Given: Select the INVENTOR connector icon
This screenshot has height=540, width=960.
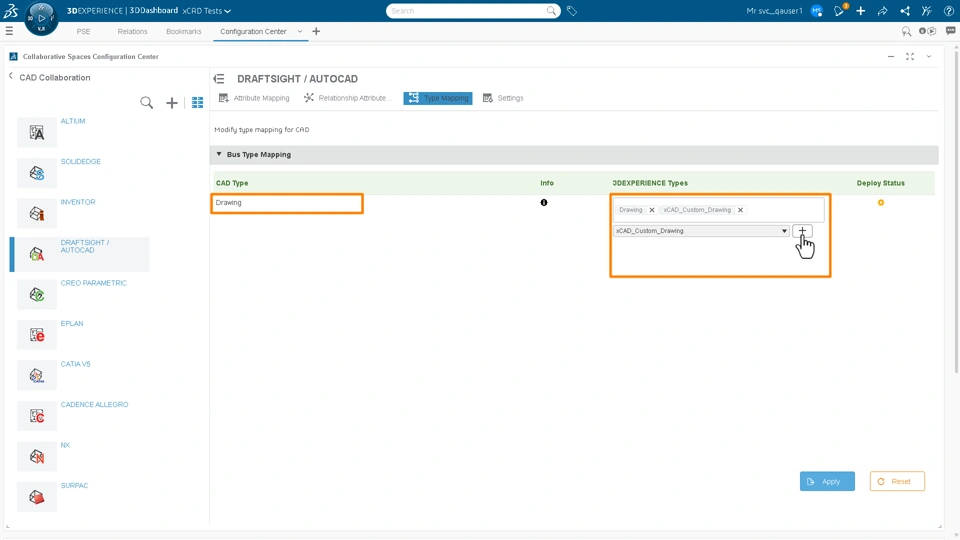Looking at the screenshot, I should tap(37, 213).
